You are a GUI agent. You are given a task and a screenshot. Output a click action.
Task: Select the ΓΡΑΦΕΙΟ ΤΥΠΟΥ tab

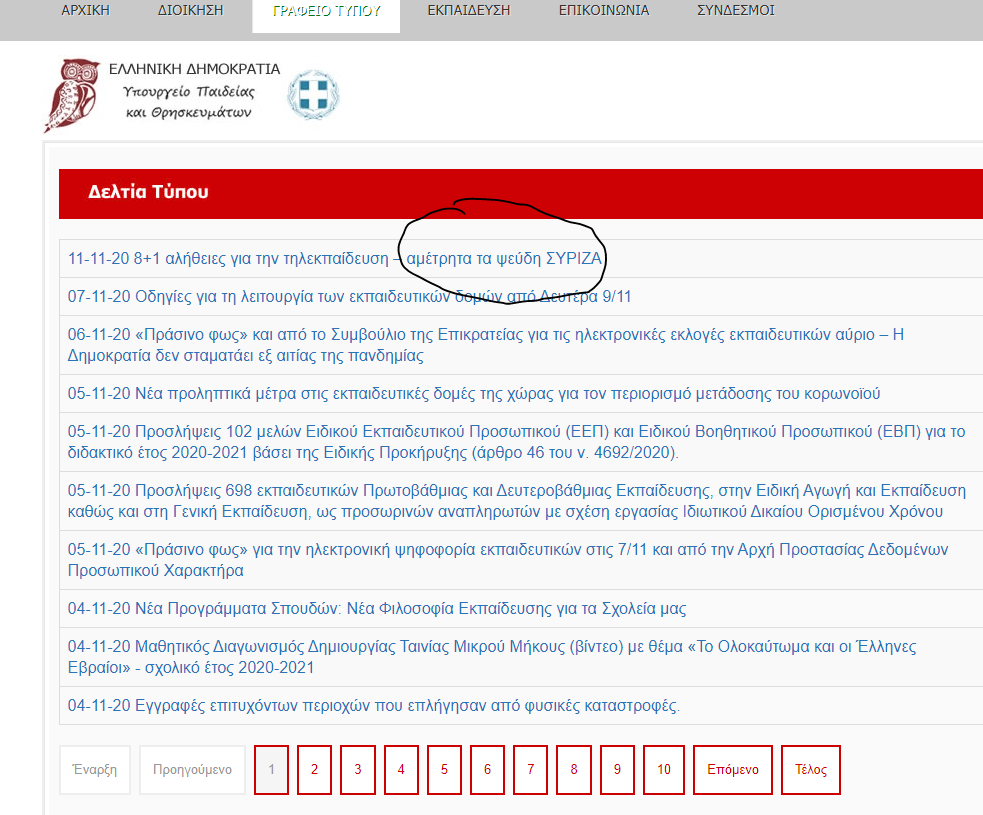click(326, 11)
